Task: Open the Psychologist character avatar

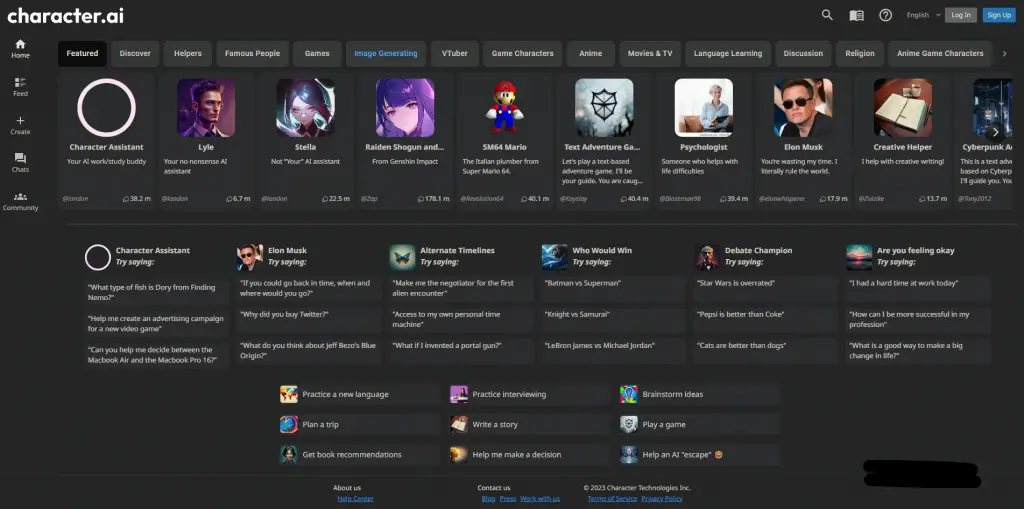Action: 703,108
